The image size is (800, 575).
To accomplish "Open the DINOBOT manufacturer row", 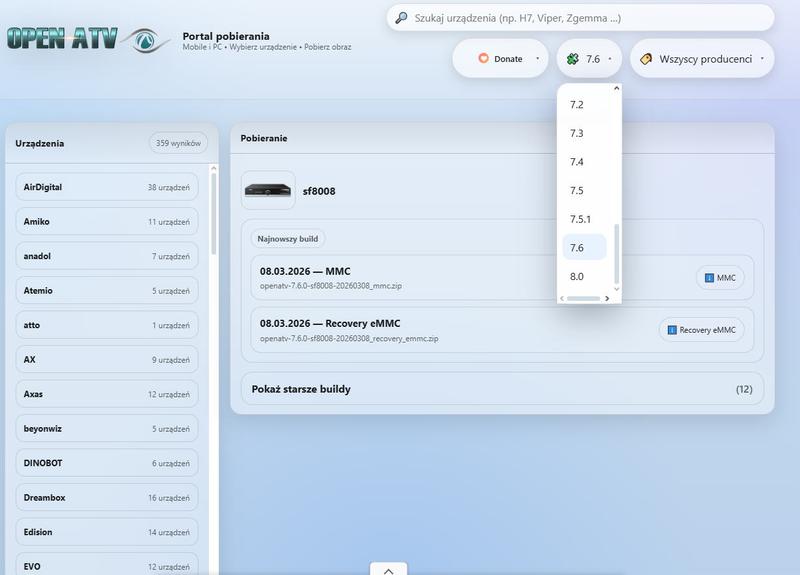I will coord(107,463).
